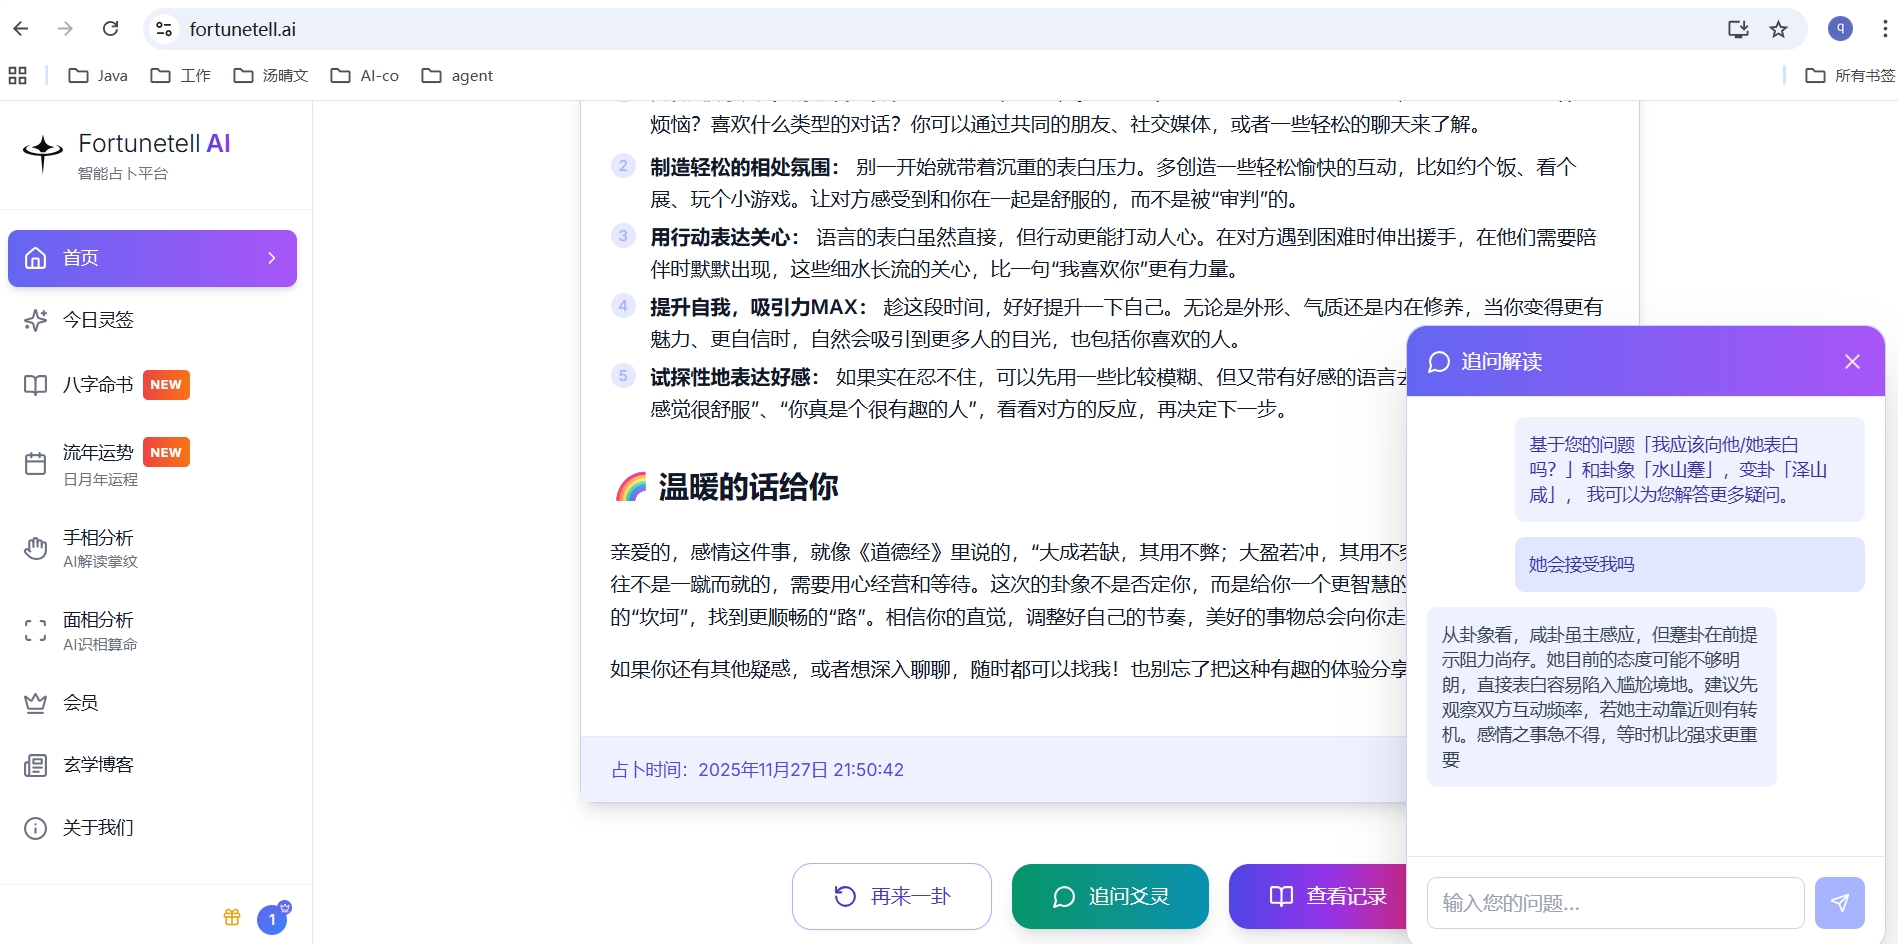Screen dimensions: 1898x944
Task: Send the follow-up question via paper plane icon
Action: tap(1840, 903)
